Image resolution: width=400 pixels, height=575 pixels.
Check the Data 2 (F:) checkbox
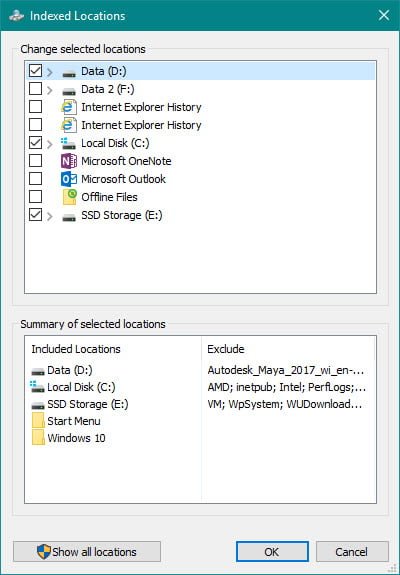[x=35, y=88]
